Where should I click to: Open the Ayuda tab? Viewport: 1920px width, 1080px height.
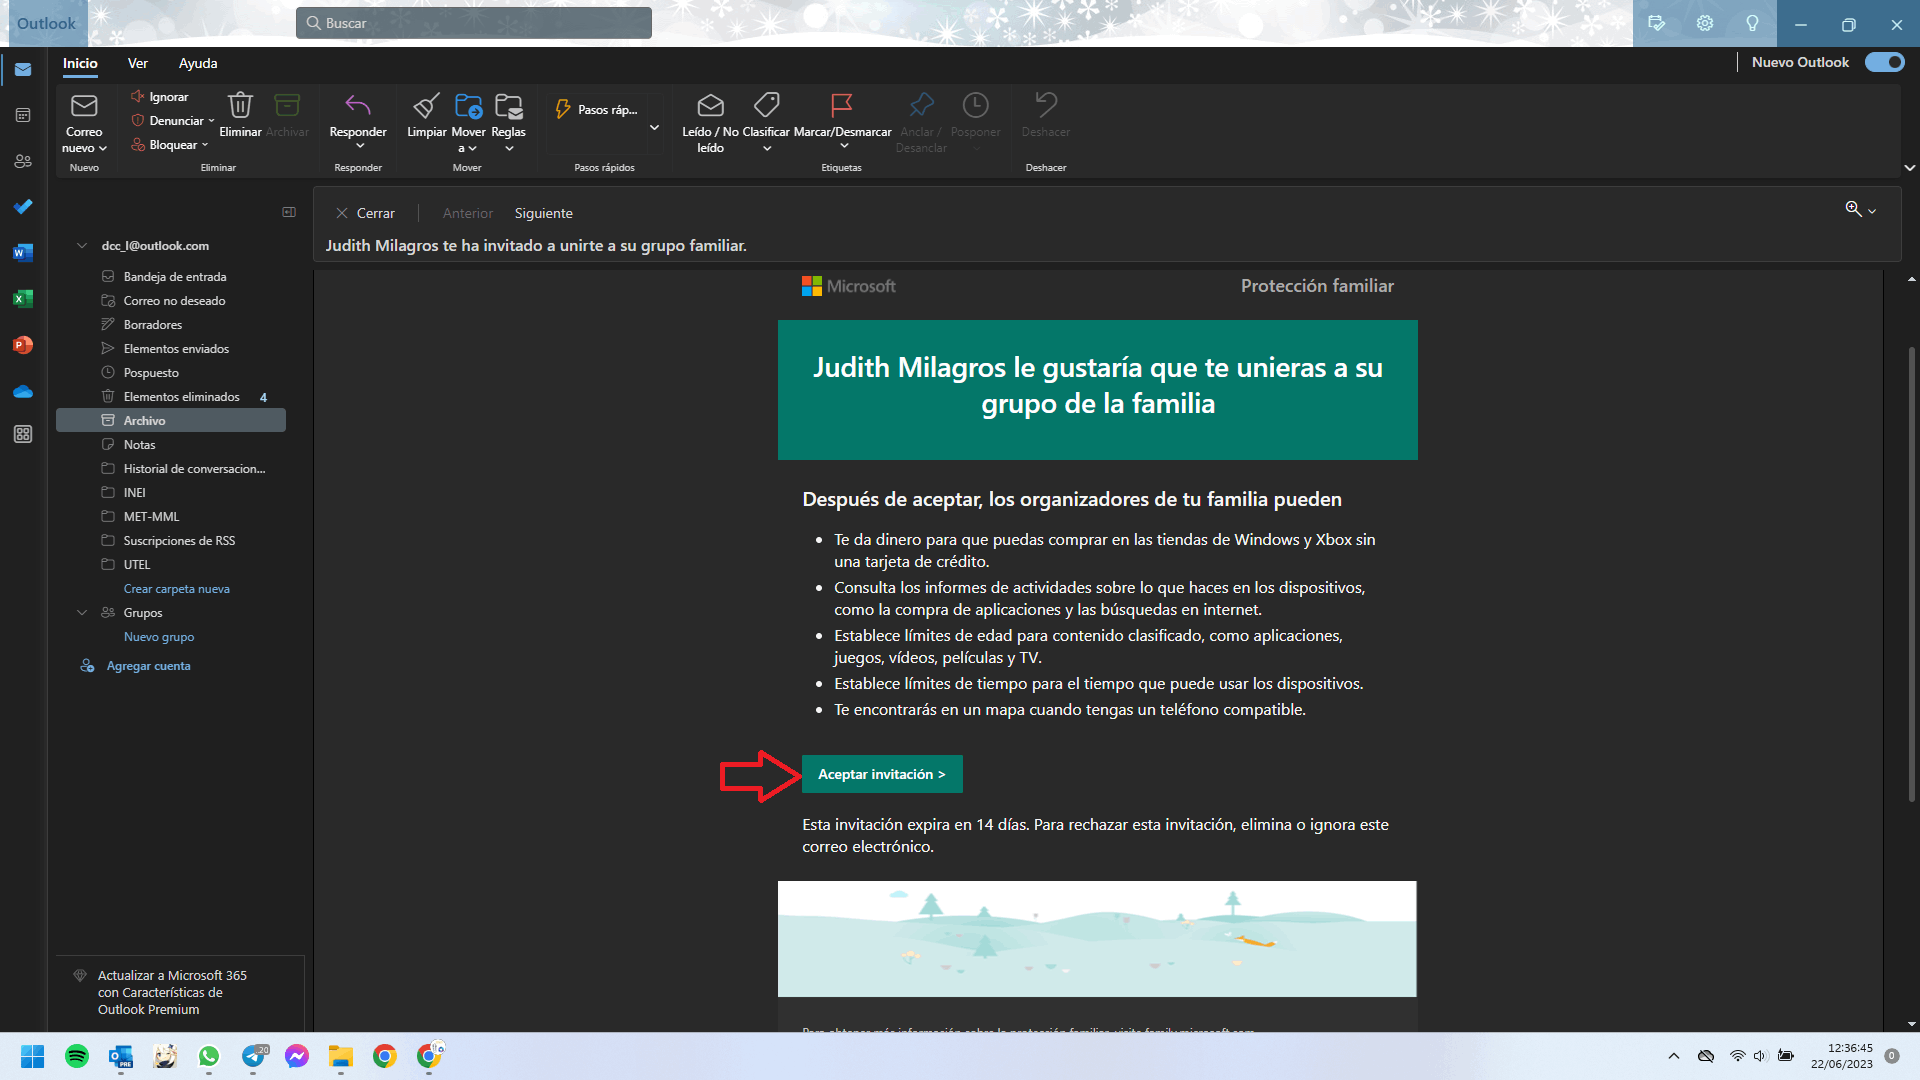coord(198,63)
